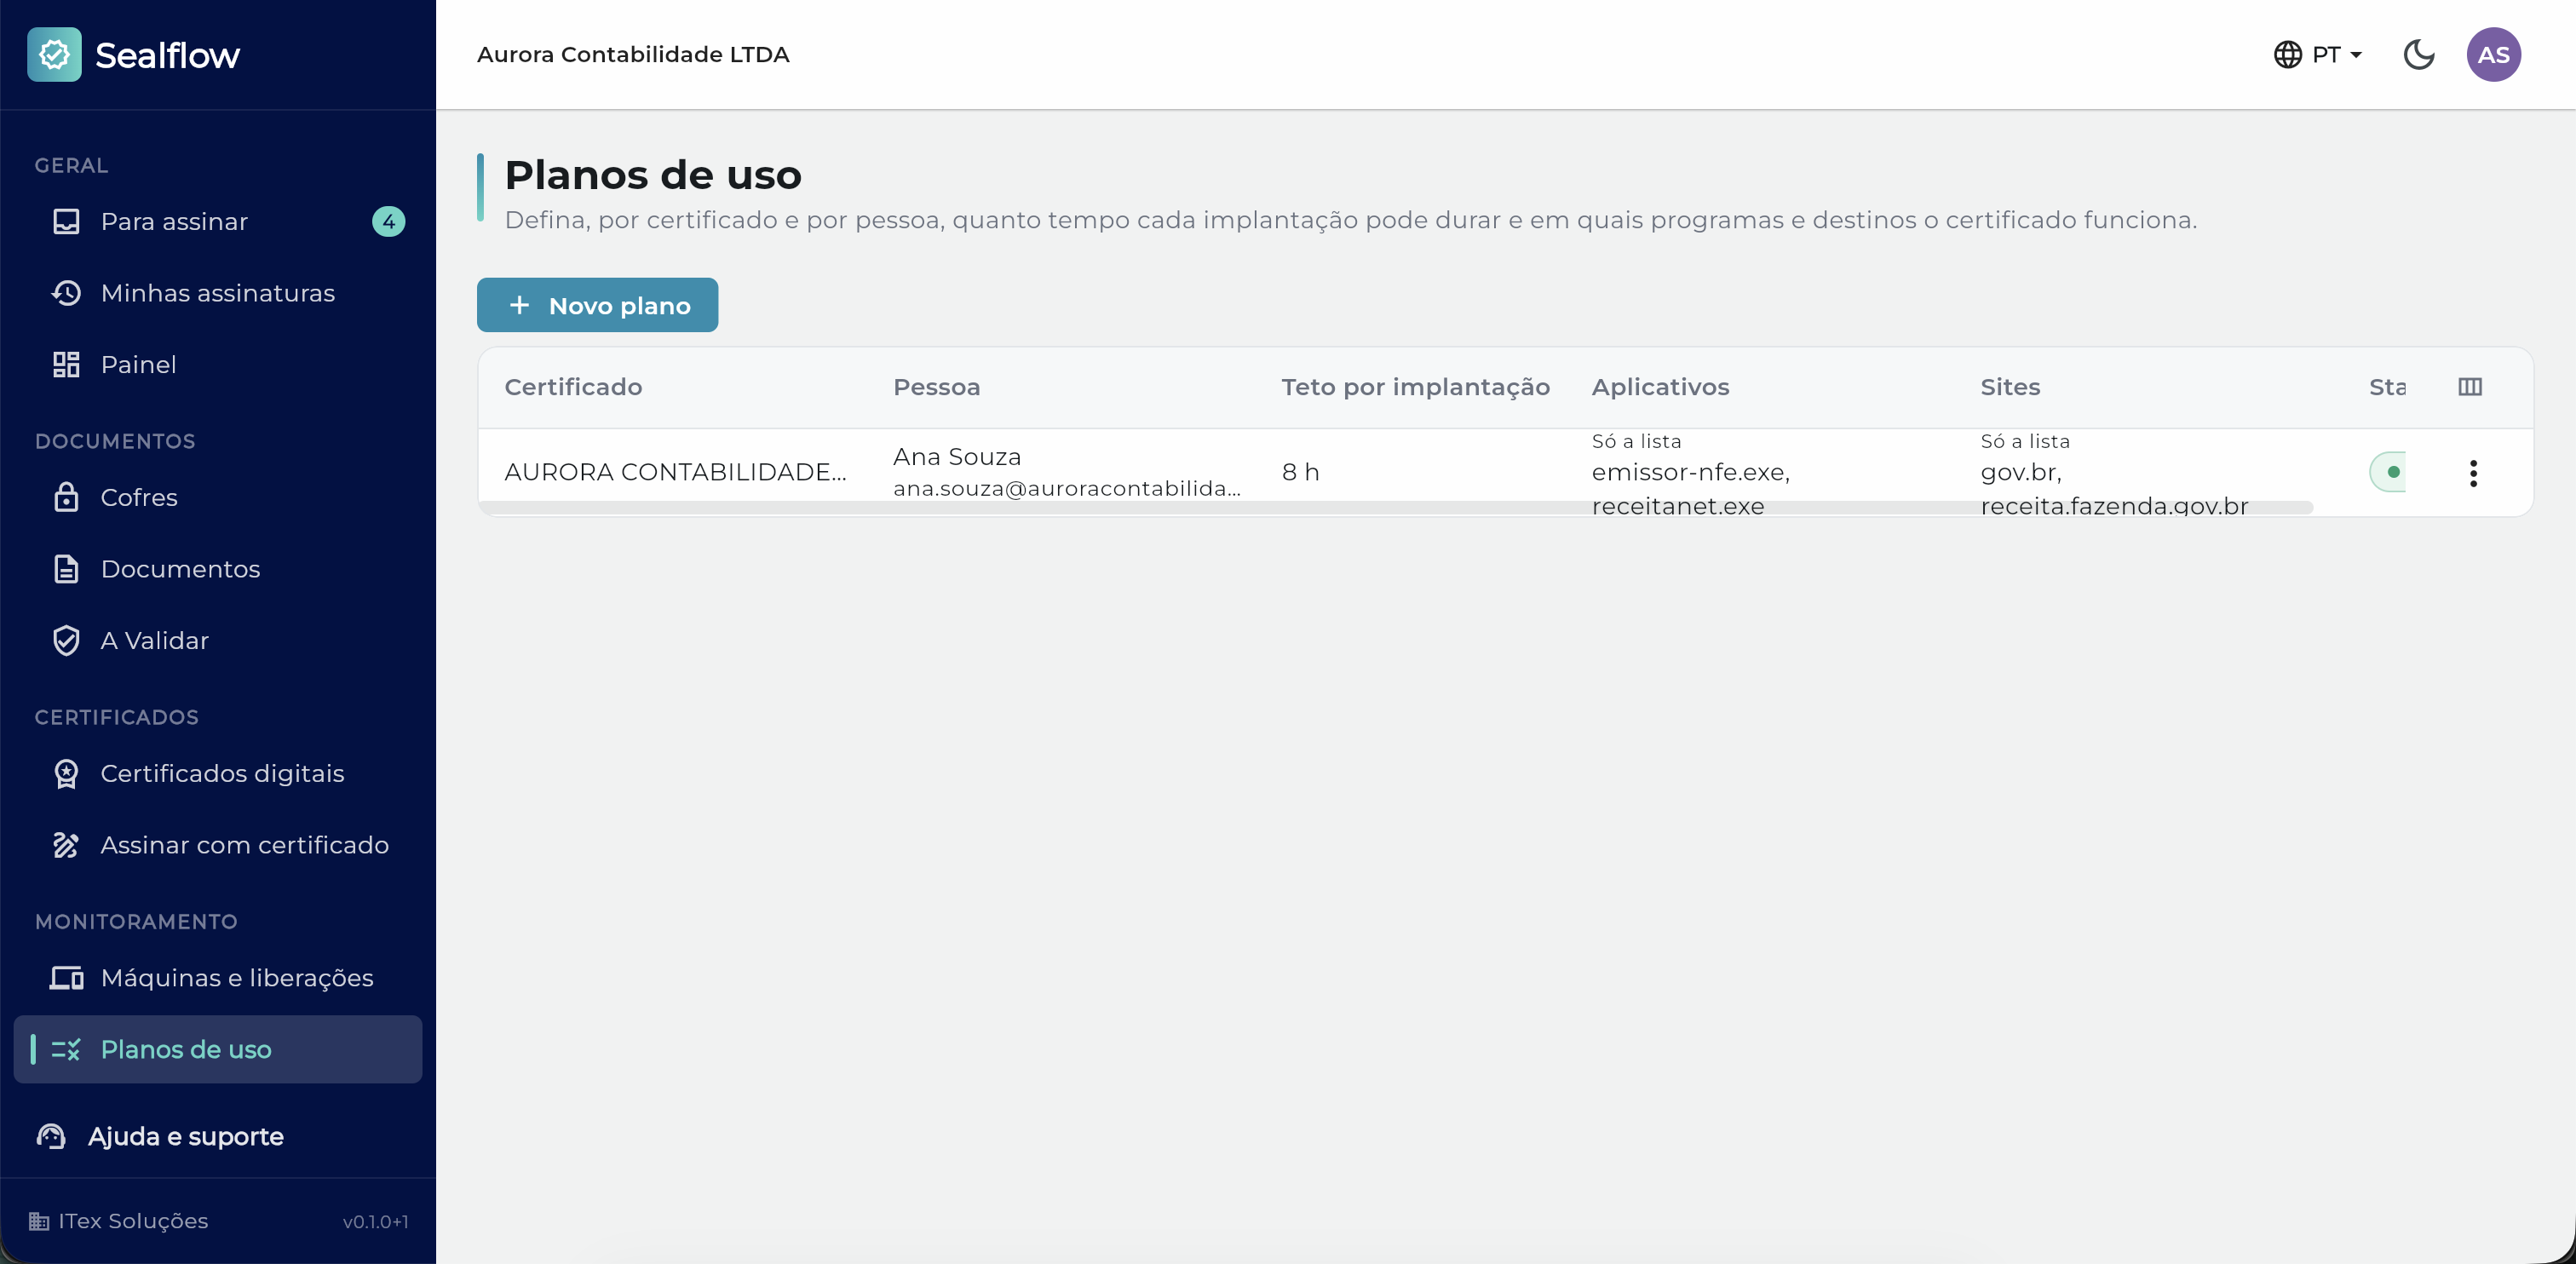Image resolution: width=2576 pixels, height=1264 pixels.
Task: Open Ajuda e suporte link
Action: (x=160, y=1136)
